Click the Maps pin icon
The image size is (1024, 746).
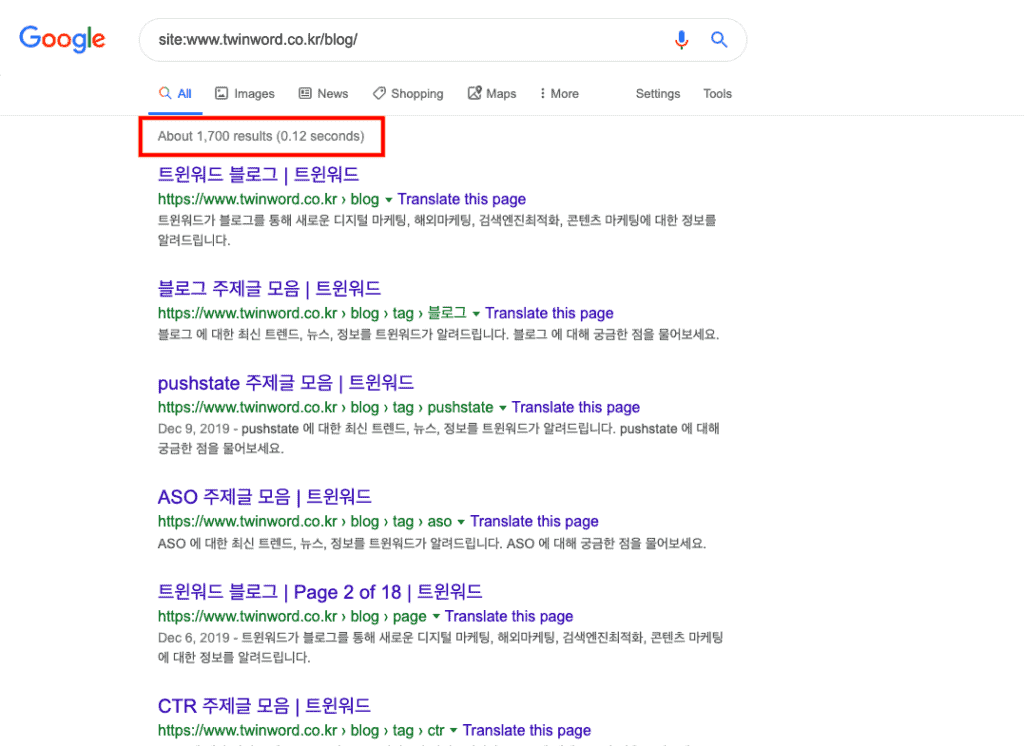point(474,93)
